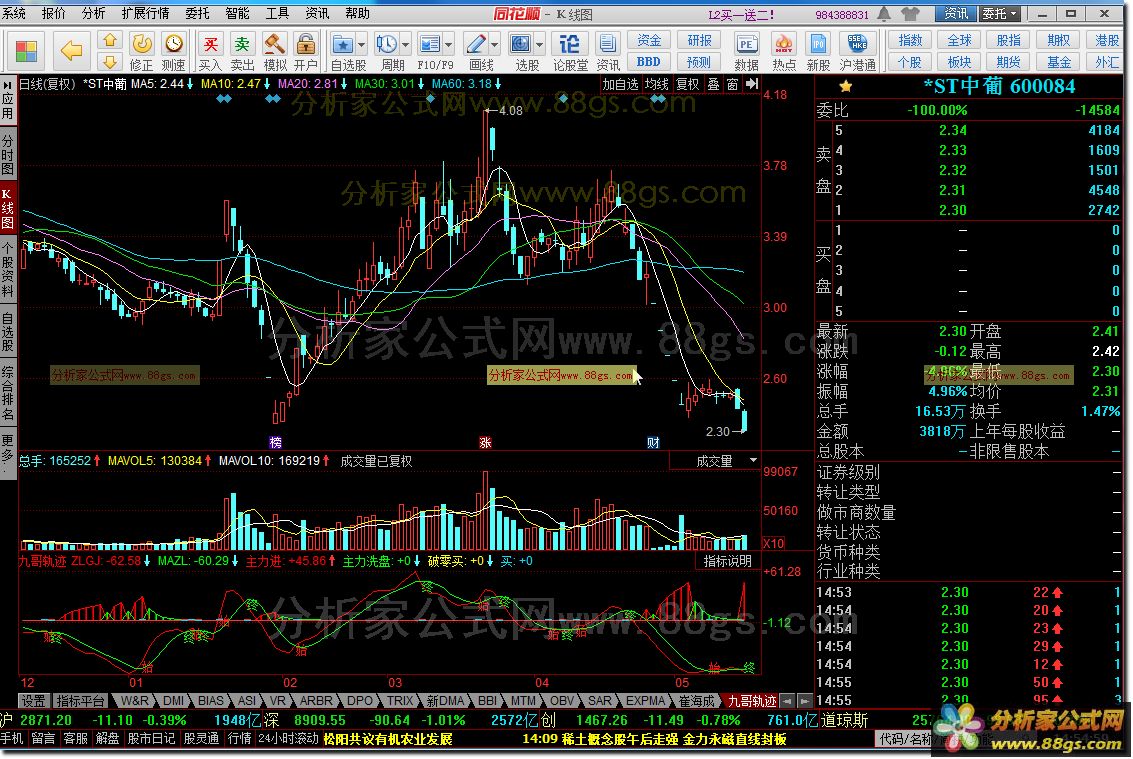Image resolution: width=1133 pixels, height=759 pixels.
Task: Click the notification bell icon in title bar
Action: [884, 14]
